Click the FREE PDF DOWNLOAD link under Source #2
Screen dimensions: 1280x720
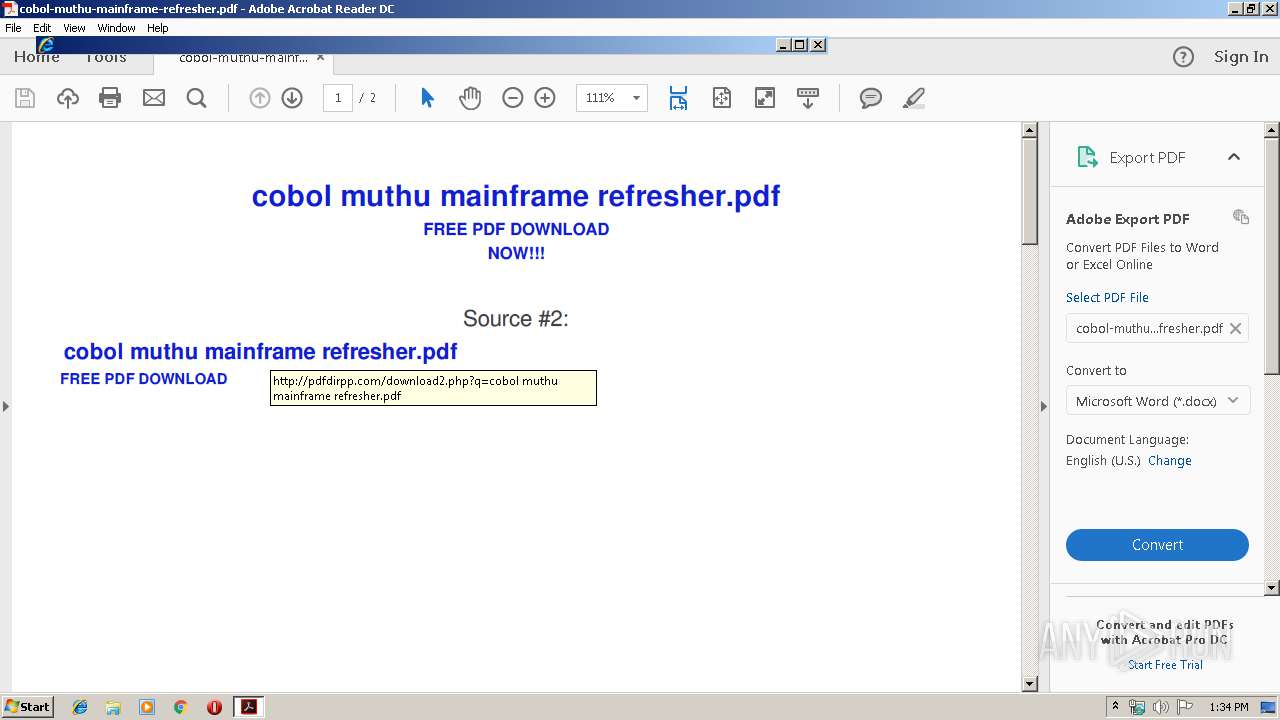click(x=143, y=379)
